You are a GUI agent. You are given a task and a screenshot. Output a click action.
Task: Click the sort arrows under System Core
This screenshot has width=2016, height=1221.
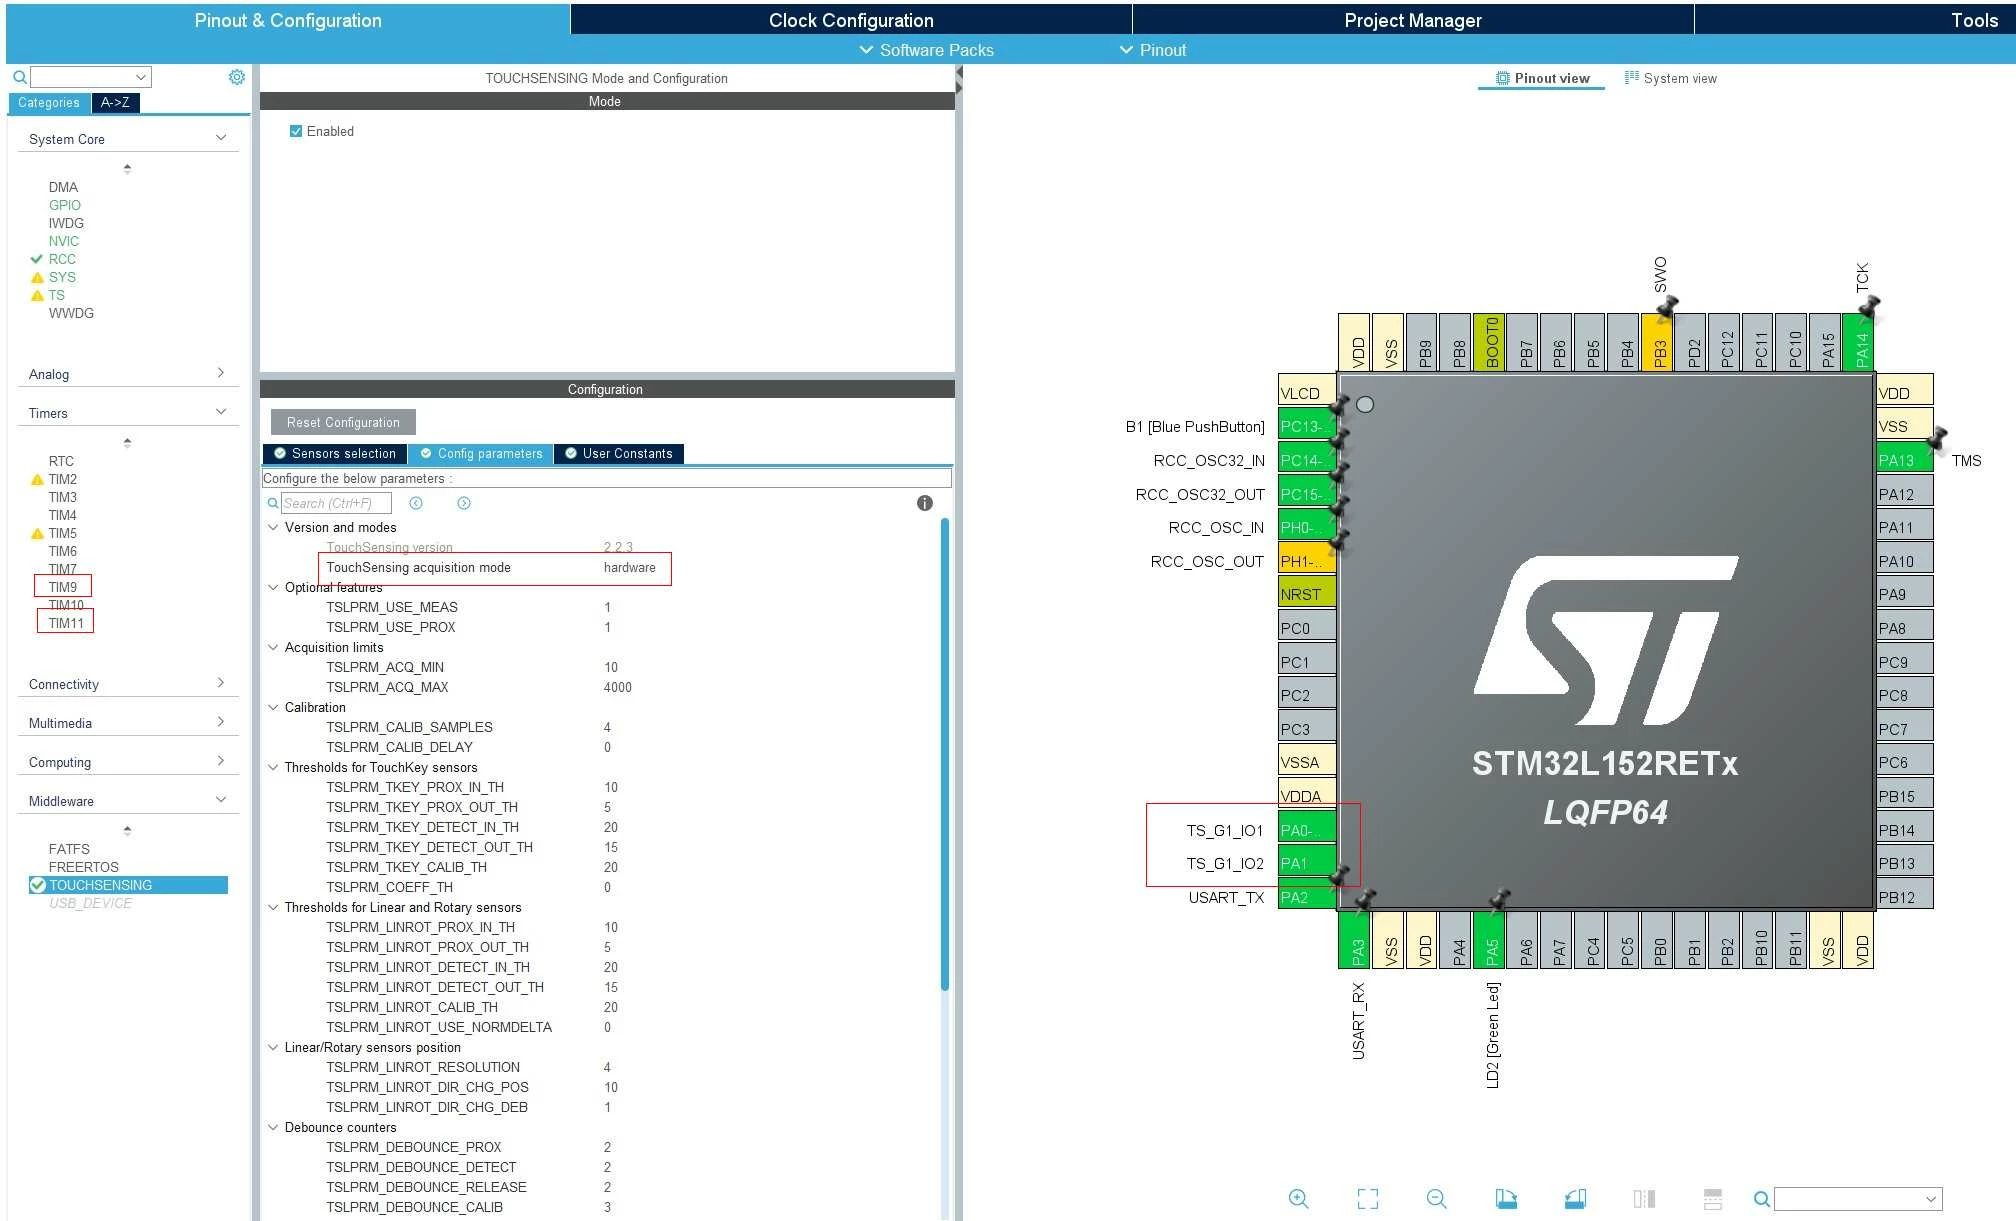[127, 169]
